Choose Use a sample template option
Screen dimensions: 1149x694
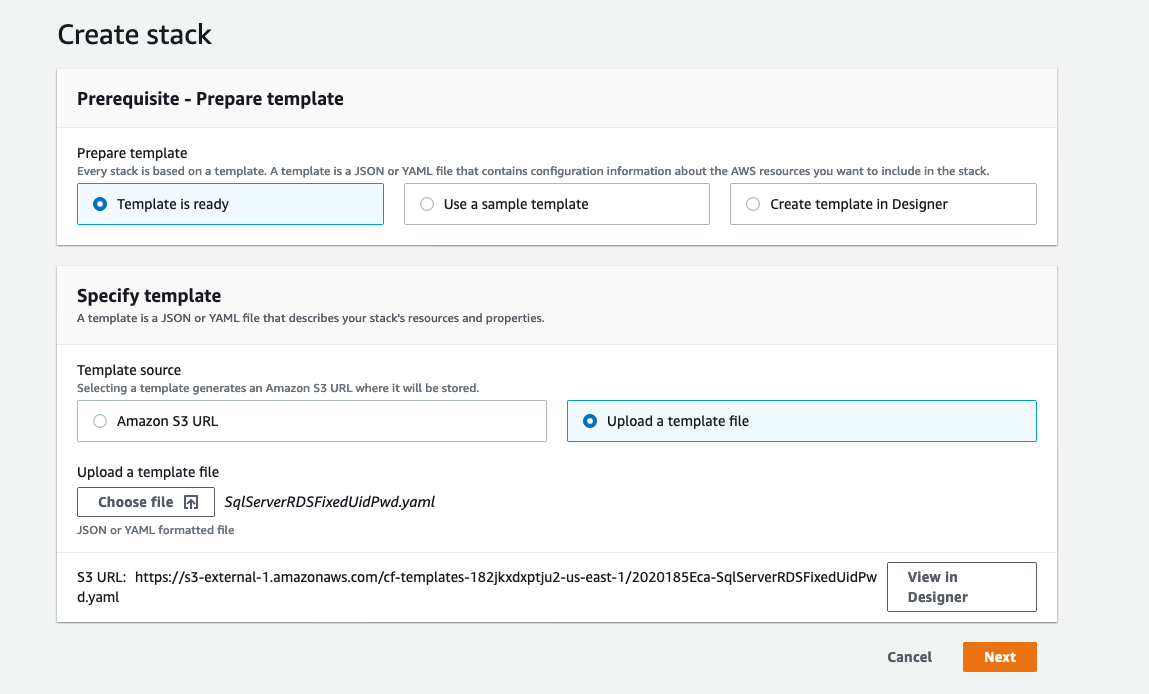pos(427,203)
